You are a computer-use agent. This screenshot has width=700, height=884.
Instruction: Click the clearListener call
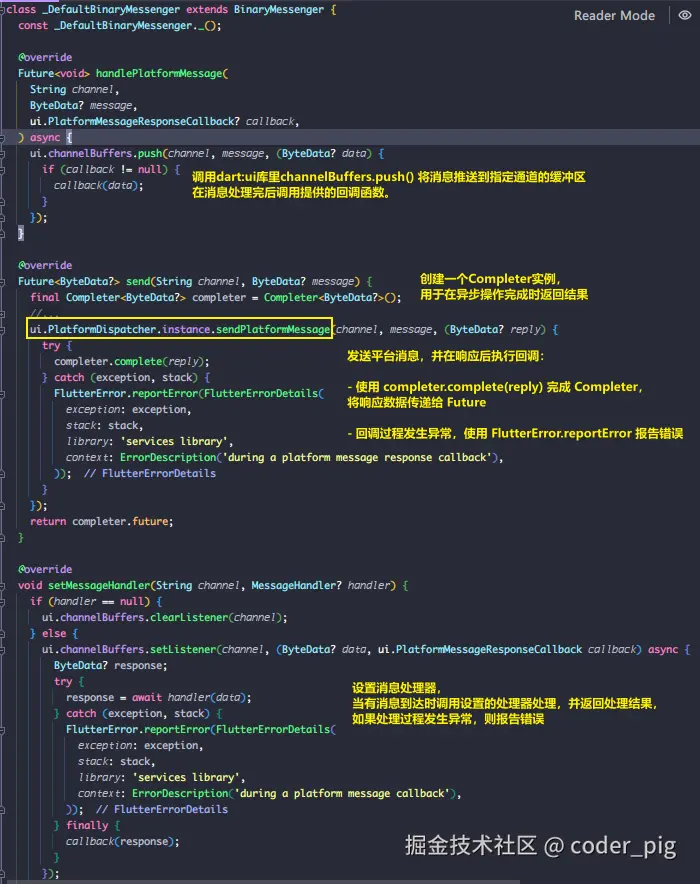pyautogui.click(x=189, y=617)
